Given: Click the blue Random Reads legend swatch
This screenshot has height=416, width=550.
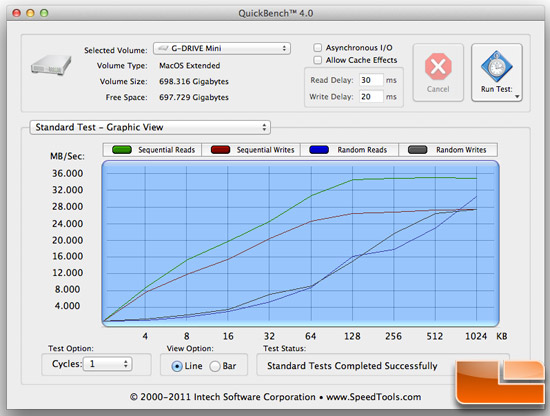Looking at the screenshot, I should (319, 150).
